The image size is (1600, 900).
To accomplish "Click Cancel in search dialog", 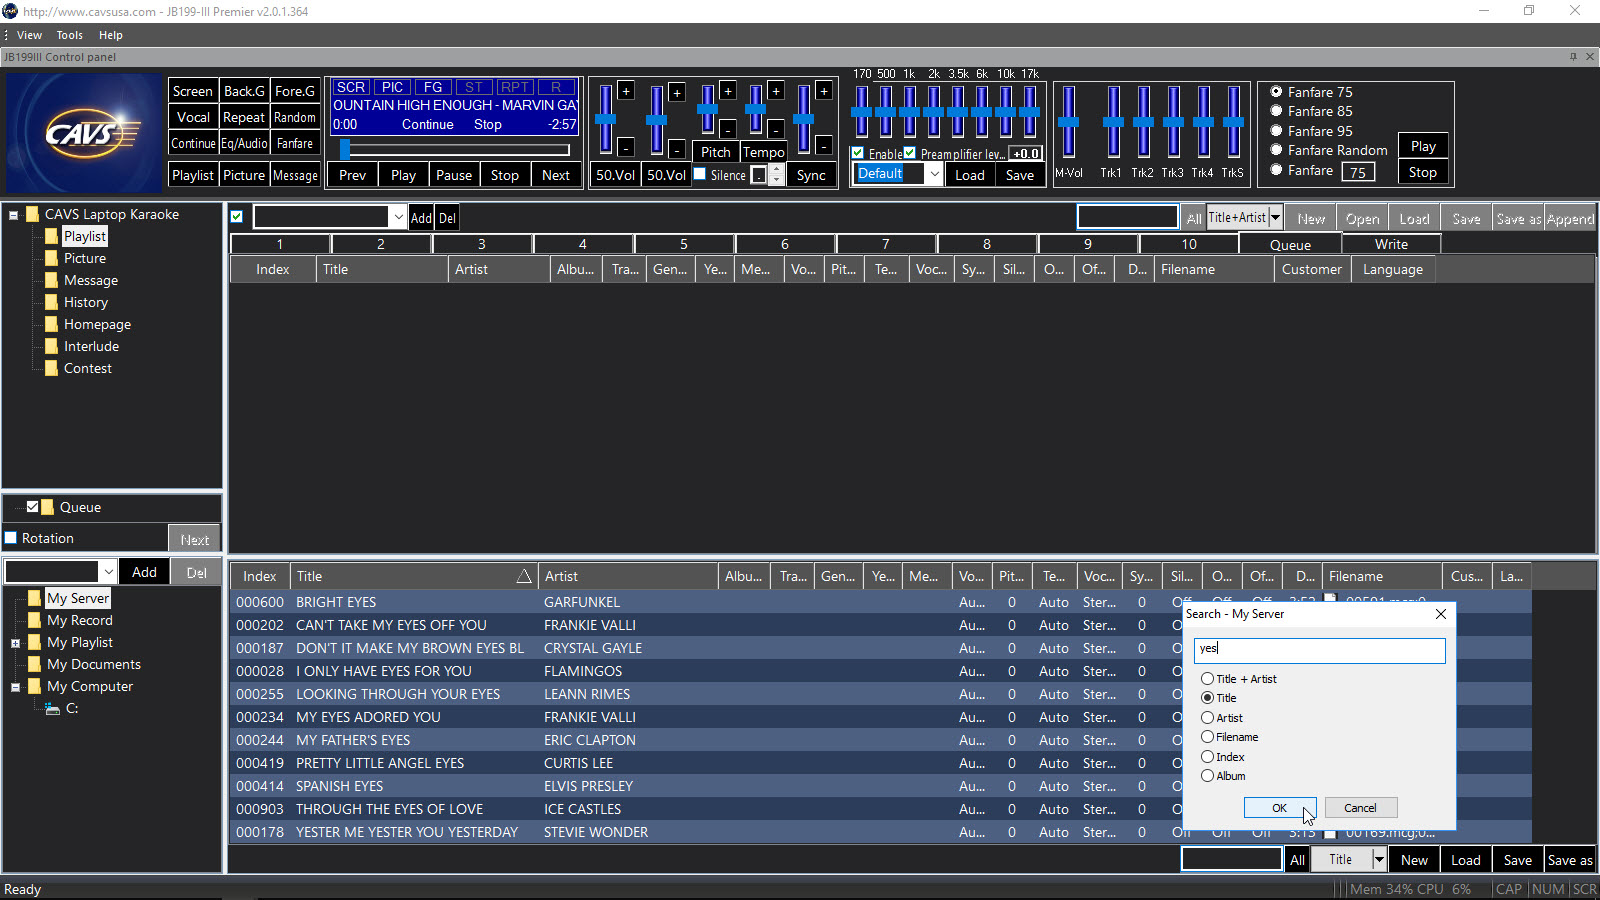I will pos(1360,808).
